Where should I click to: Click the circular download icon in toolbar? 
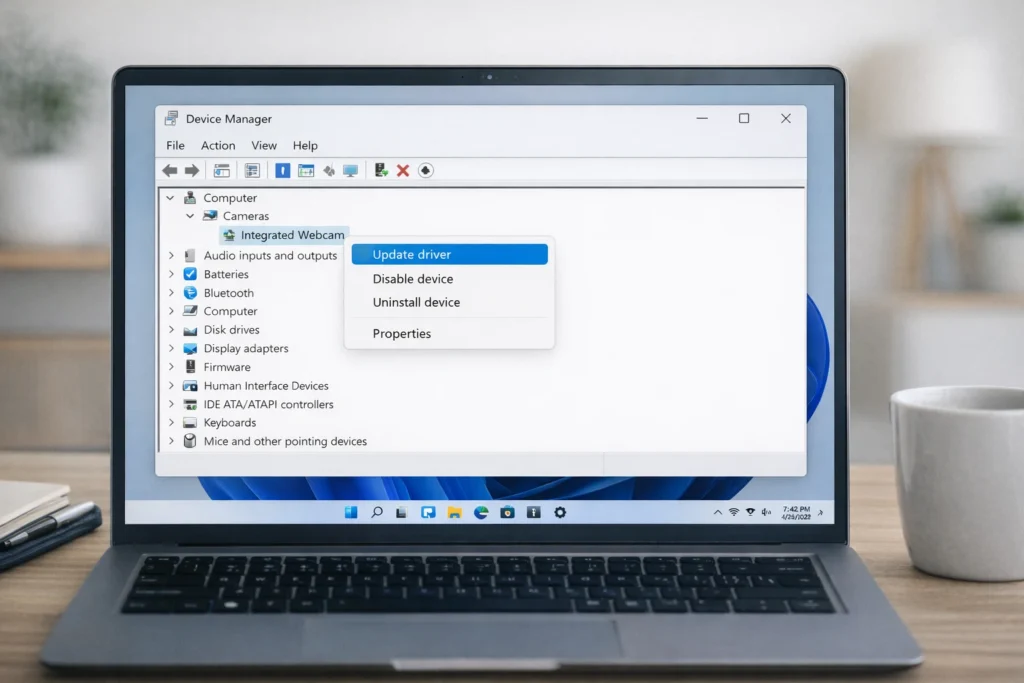coord(426,171)
